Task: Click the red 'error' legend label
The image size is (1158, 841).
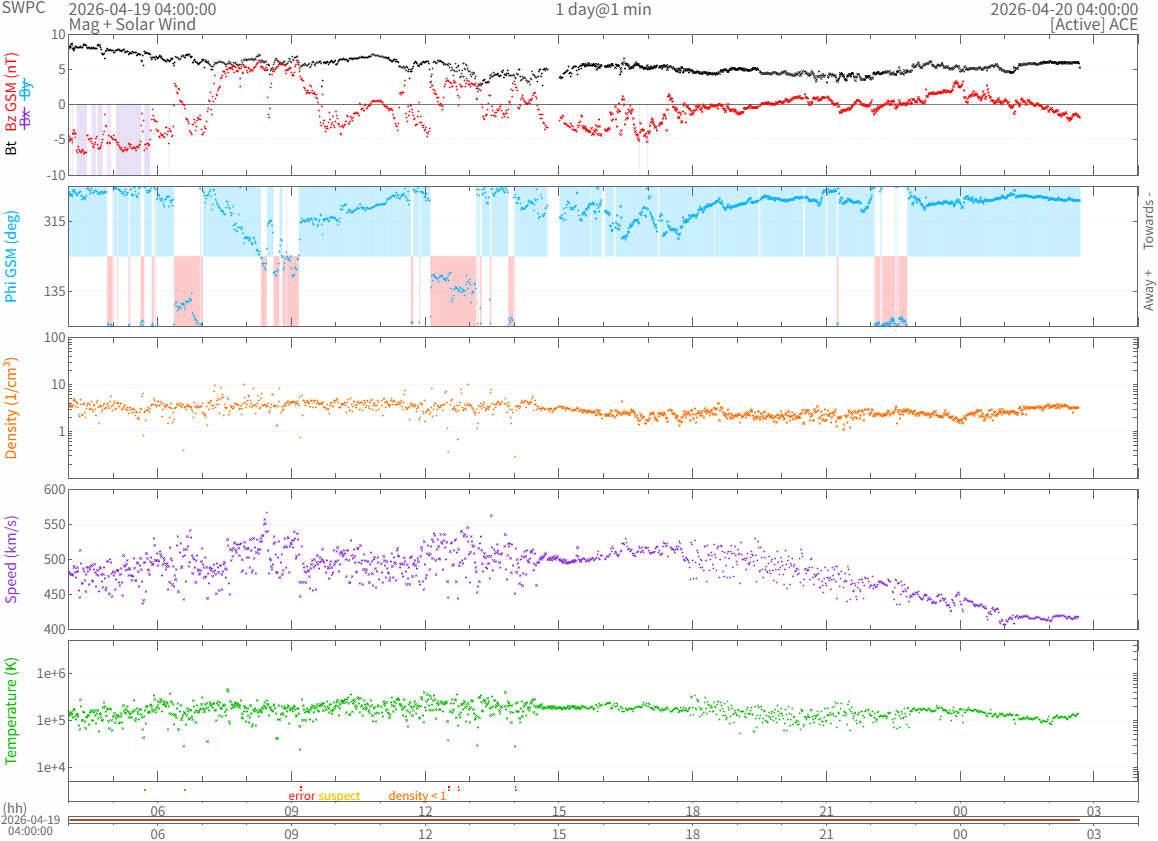Action: pos(301,796)
